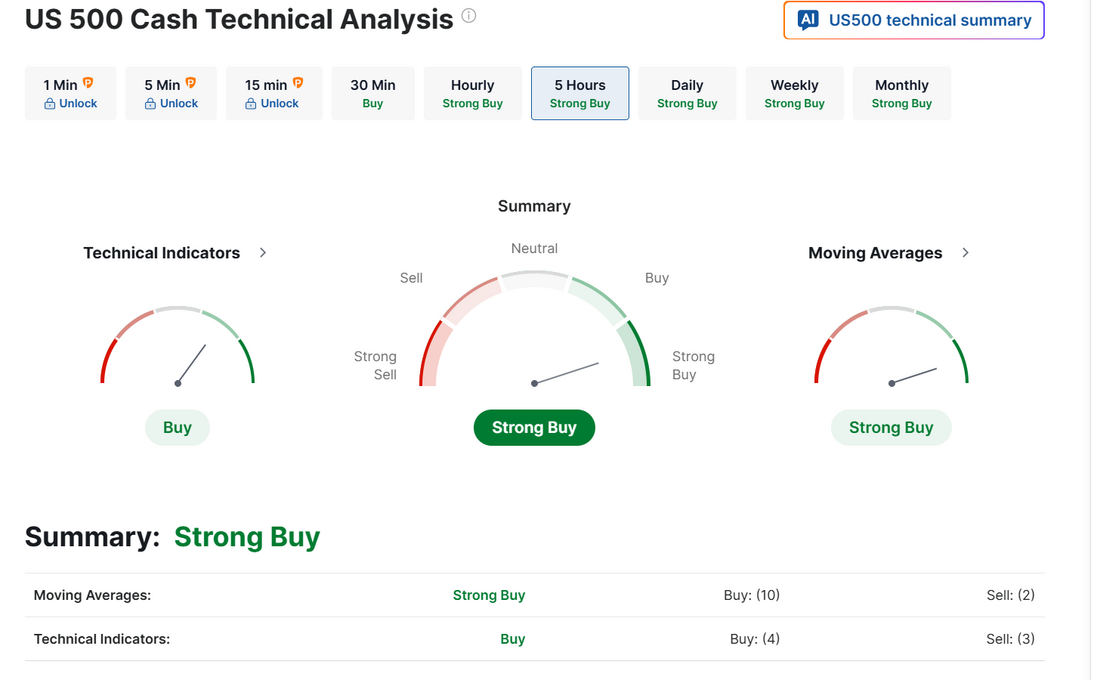This screenshot has height=680, width=1100.
Task: Open the US500 technical summary button
Action: tap(914, 20)
